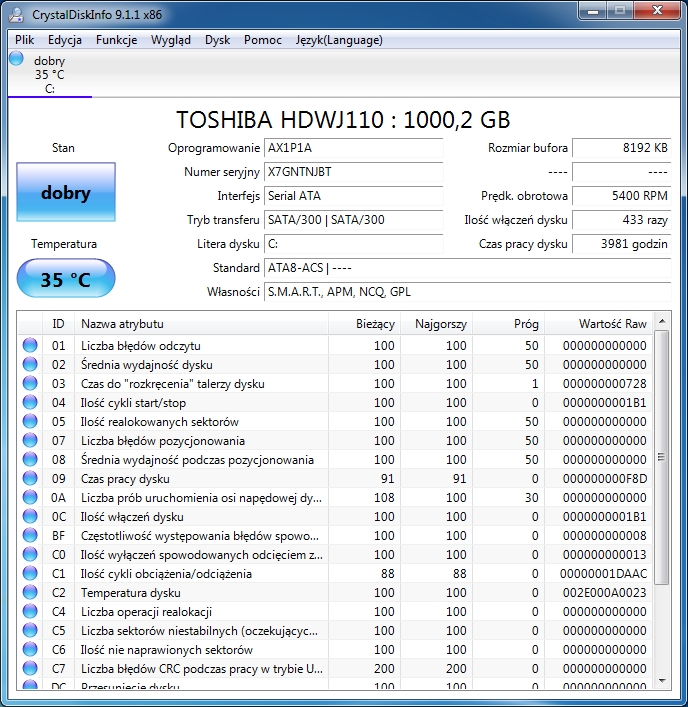Click status orb of attribute 02 row
The image size is (688, 707).
30,364
